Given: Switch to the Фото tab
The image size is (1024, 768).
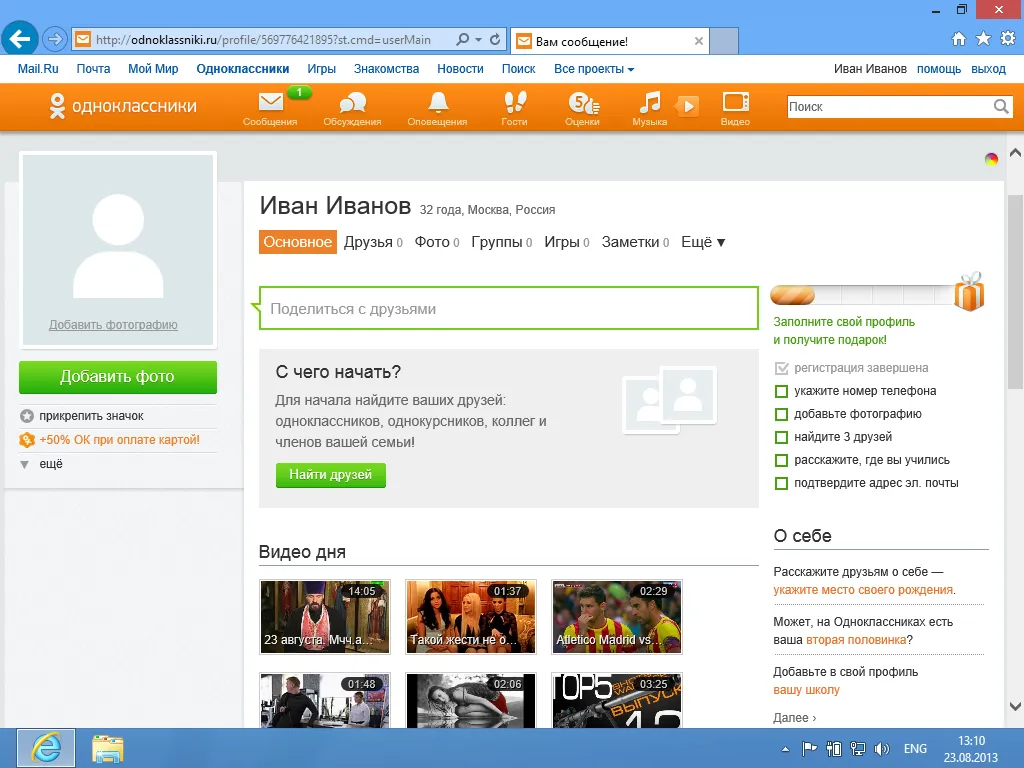Looking at the screenshot, I should tap(437, 242).
